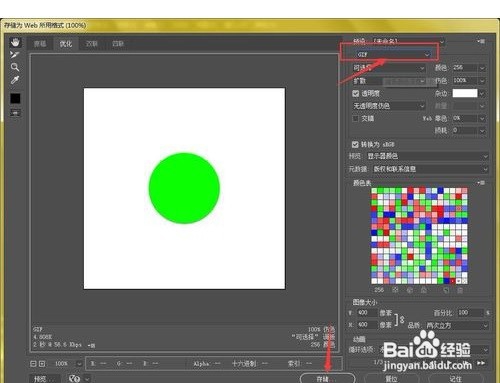The image size is (500, 383).
Task: Open the 无透明度仿色 transparency dither dropdown
Action: coord(389,106)
